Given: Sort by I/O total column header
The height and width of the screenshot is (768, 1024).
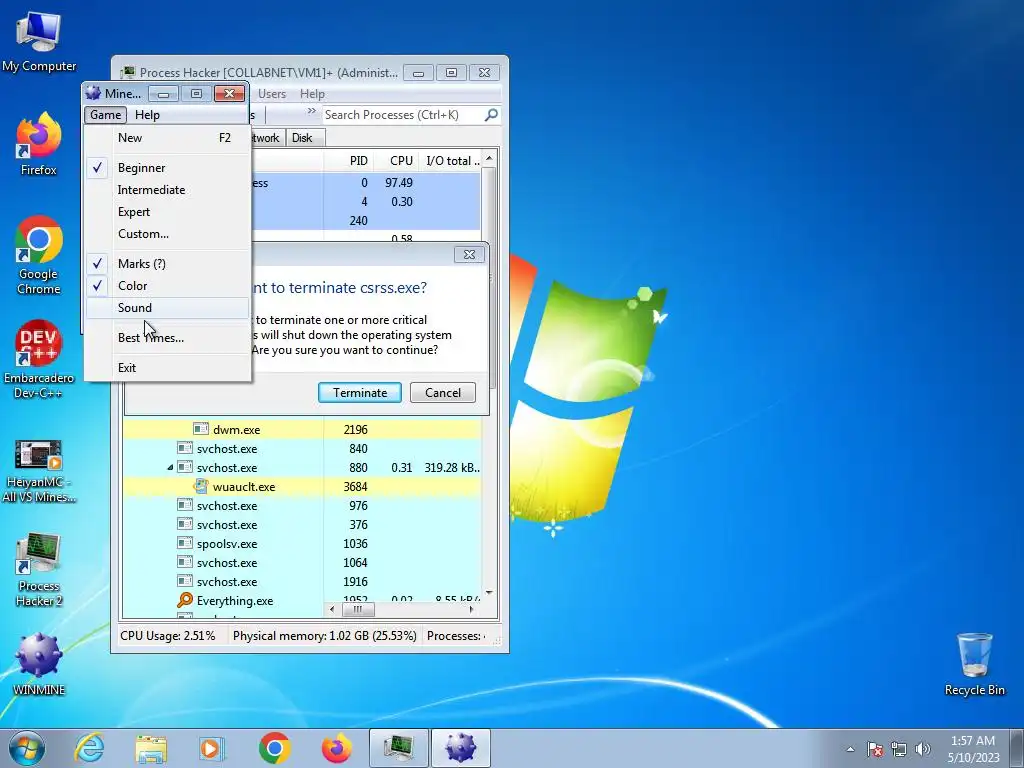Looking at the screenshot, I should (451, 161).
